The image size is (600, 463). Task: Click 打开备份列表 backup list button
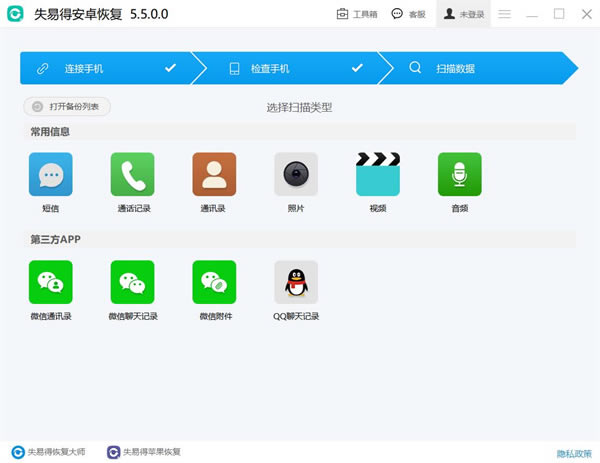coord(67,106)
